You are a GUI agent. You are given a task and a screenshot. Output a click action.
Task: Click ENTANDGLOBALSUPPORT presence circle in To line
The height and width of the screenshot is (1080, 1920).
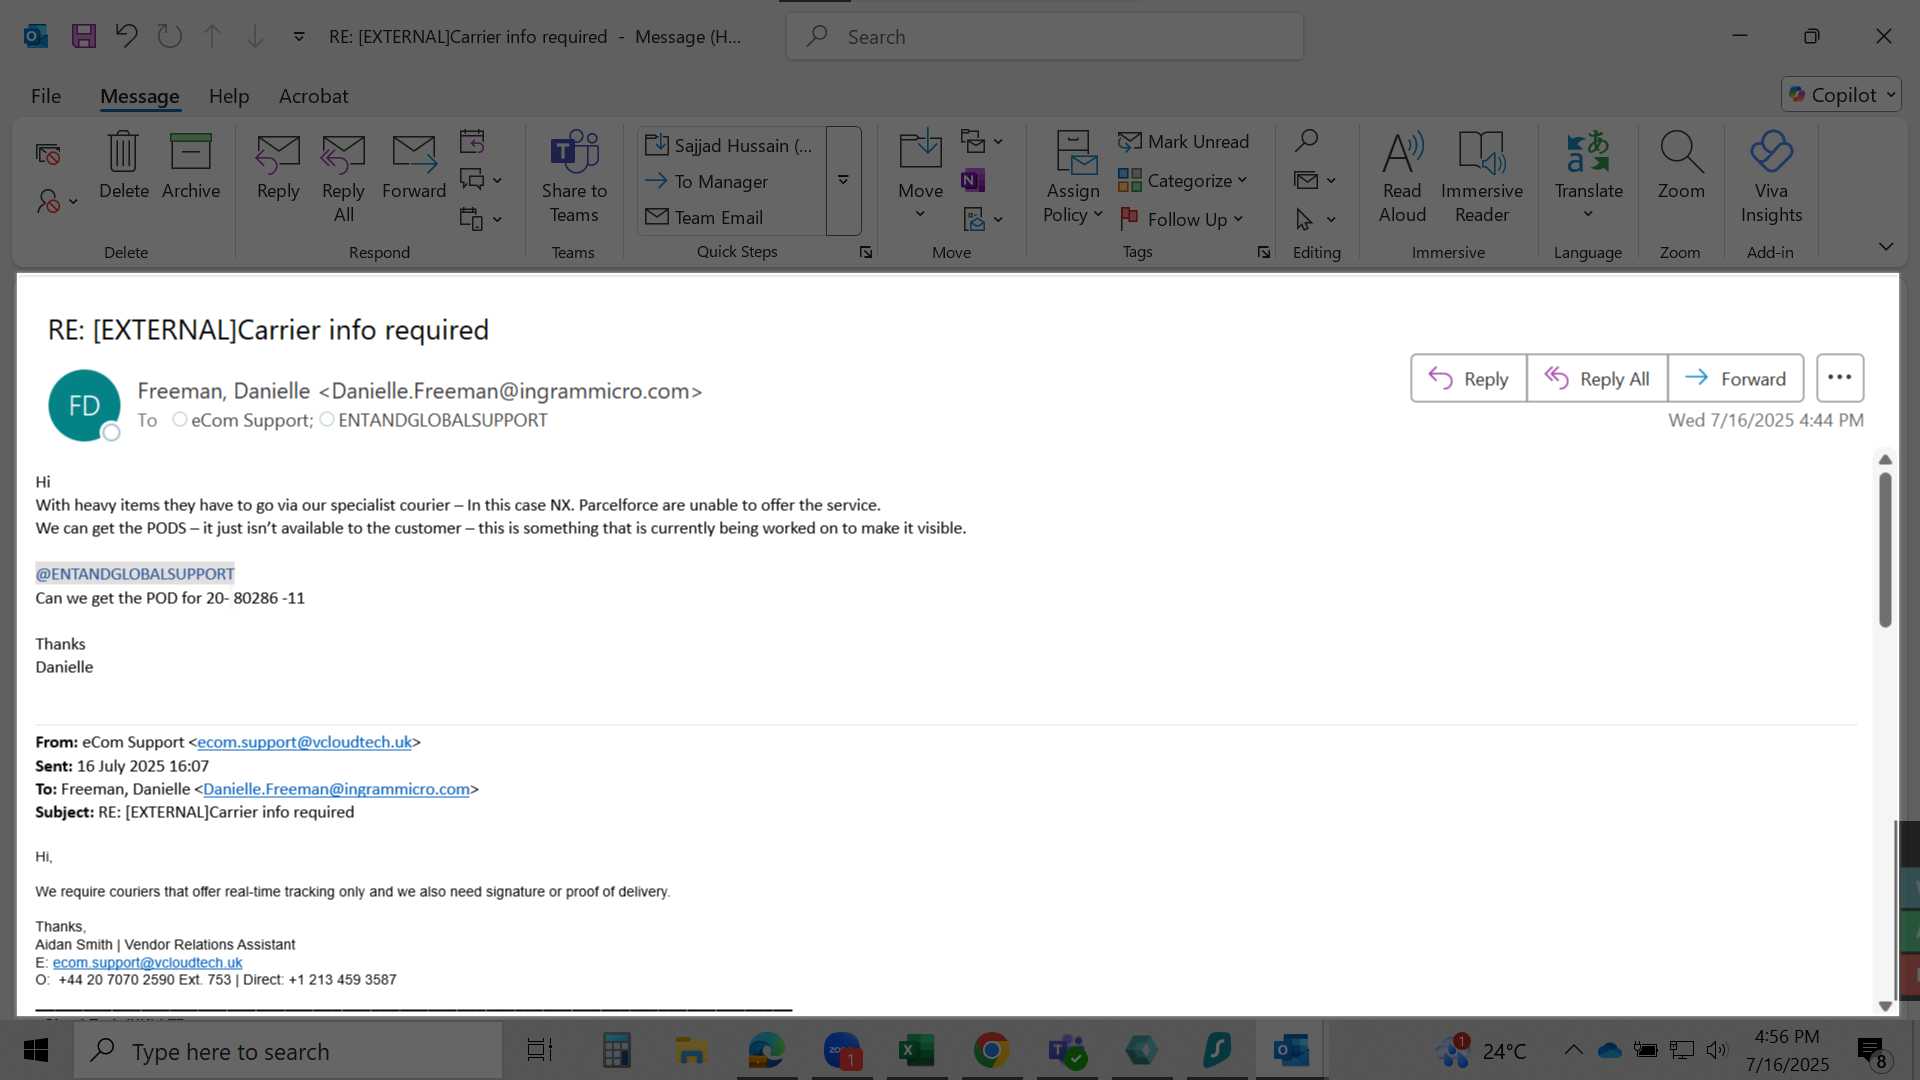point(327,419)
